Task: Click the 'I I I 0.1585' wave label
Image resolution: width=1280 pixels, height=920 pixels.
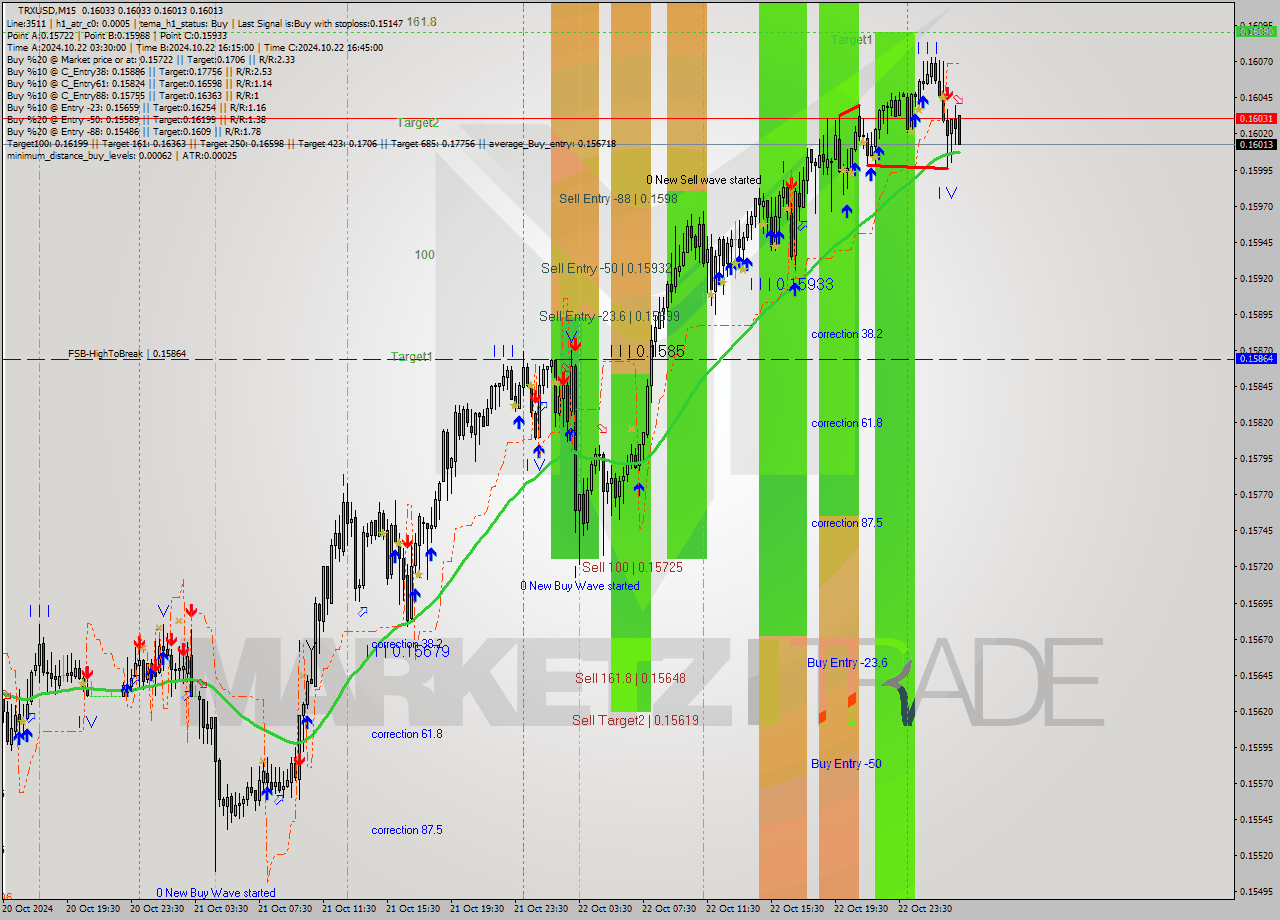Action: (x=646, y=351)
